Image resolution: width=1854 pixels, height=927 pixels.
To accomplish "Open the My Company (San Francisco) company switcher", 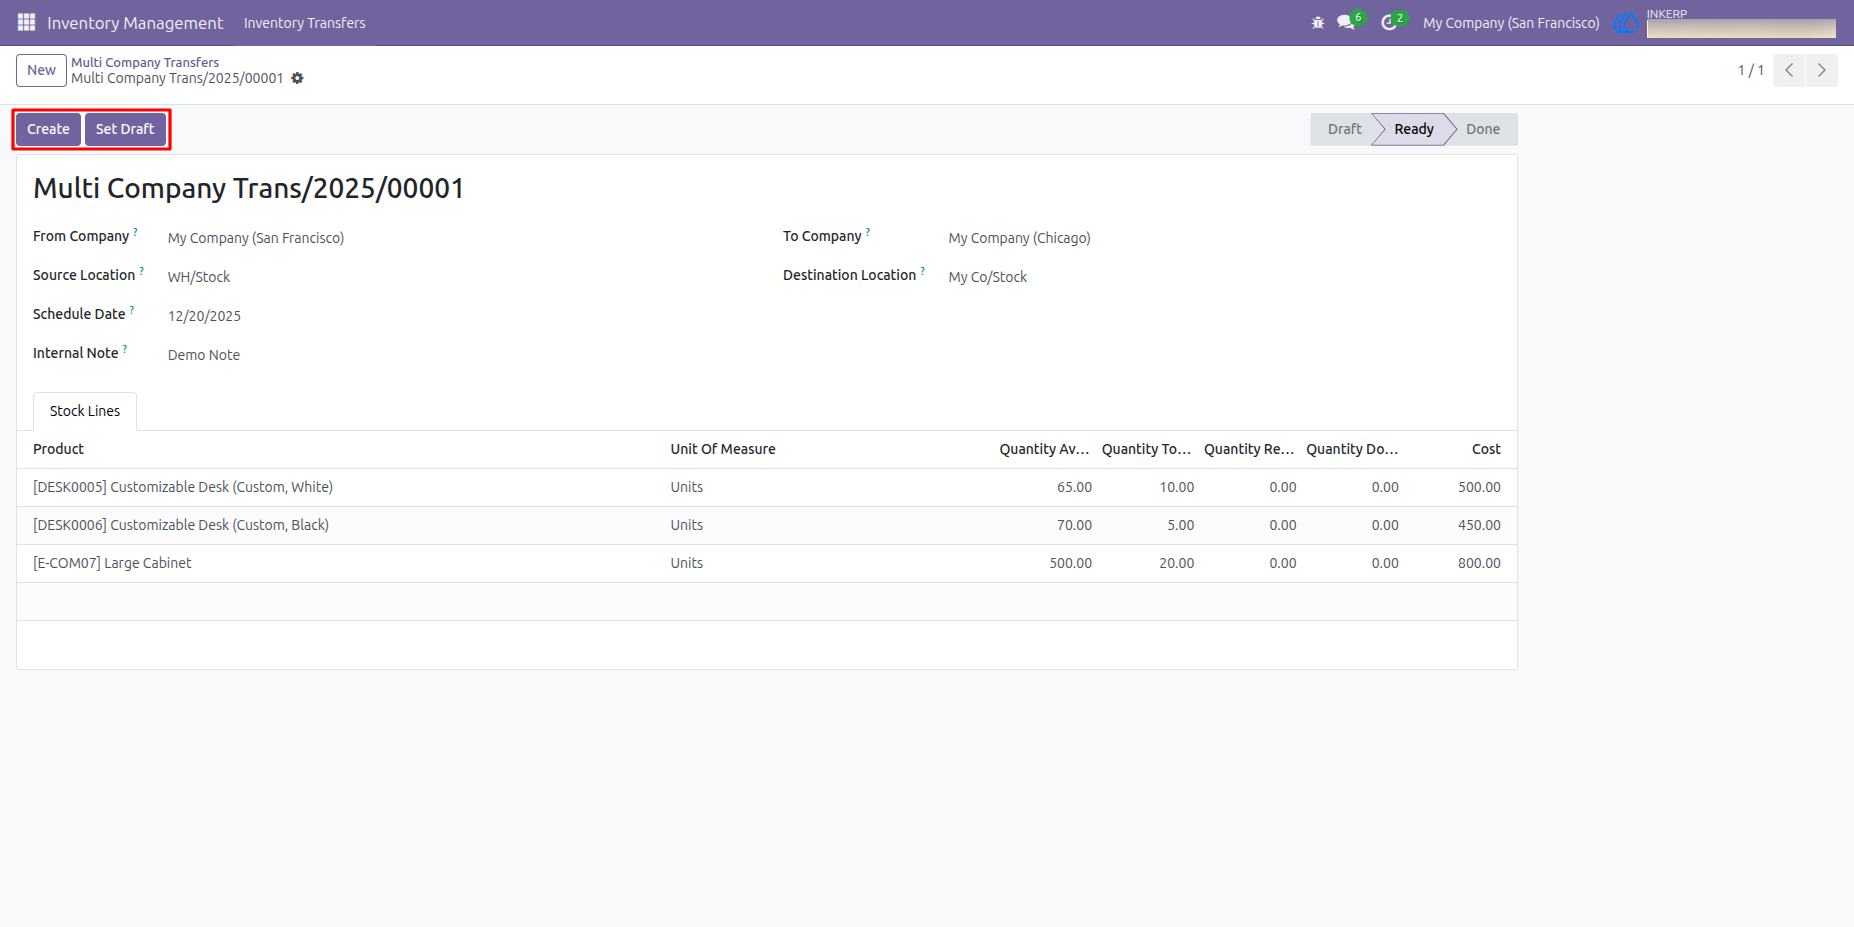I will point(1511,23).
